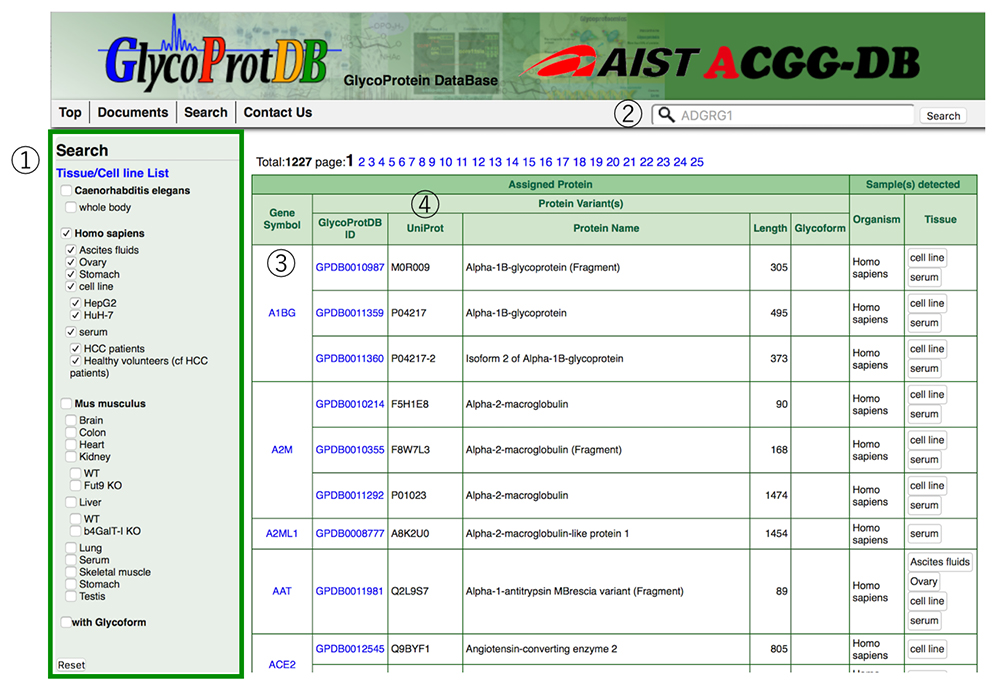This screenshot has height=688, width=1000.
Task: Open the GPDB0010214 entry link
Action: click(x=350, y=404)
